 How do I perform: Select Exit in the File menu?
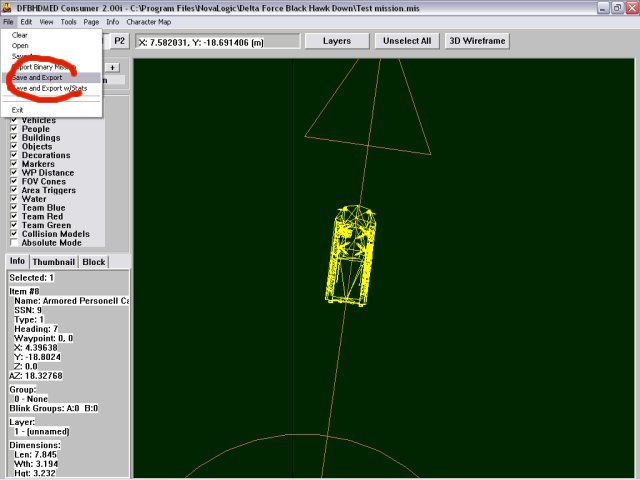tap(18, 109)
